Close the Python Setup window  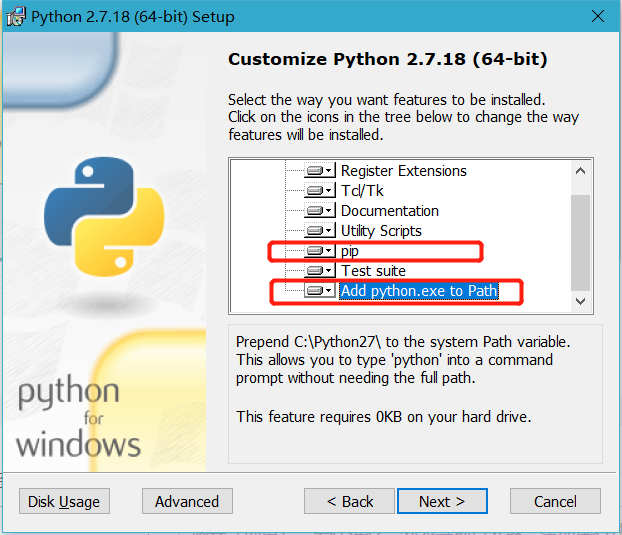point(597,17)
